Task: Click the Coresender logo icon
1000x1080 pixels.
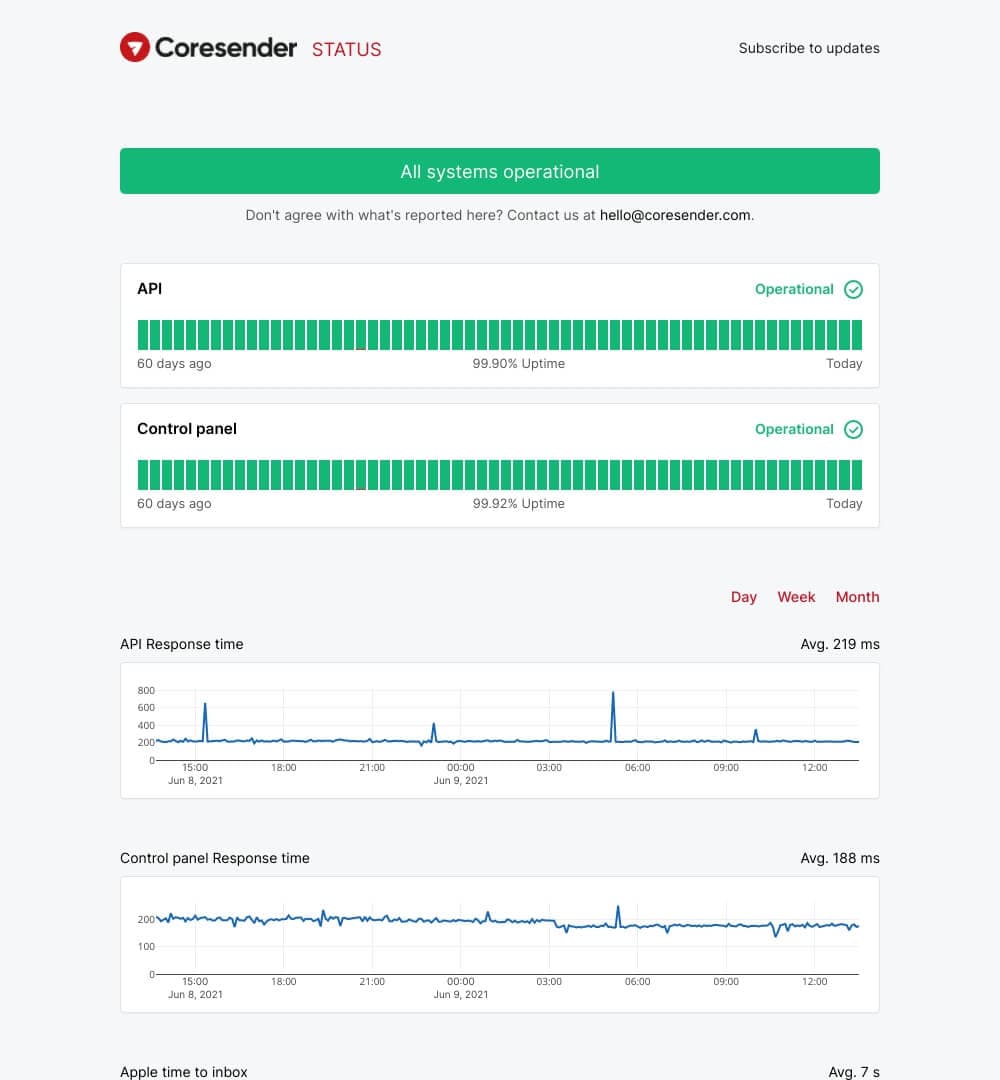Action: click(x=135, y=47)
